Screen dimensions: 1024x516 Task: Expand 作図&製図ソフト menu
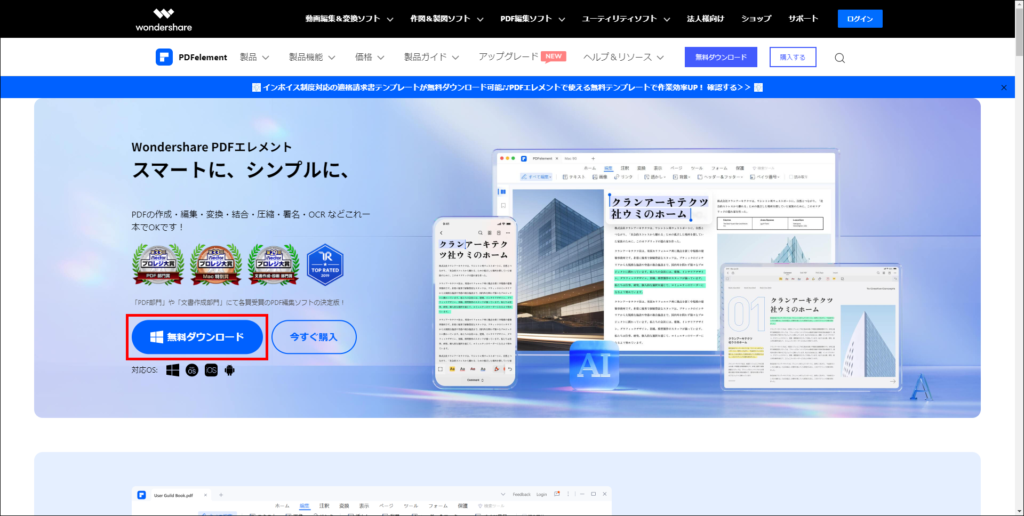447,19
